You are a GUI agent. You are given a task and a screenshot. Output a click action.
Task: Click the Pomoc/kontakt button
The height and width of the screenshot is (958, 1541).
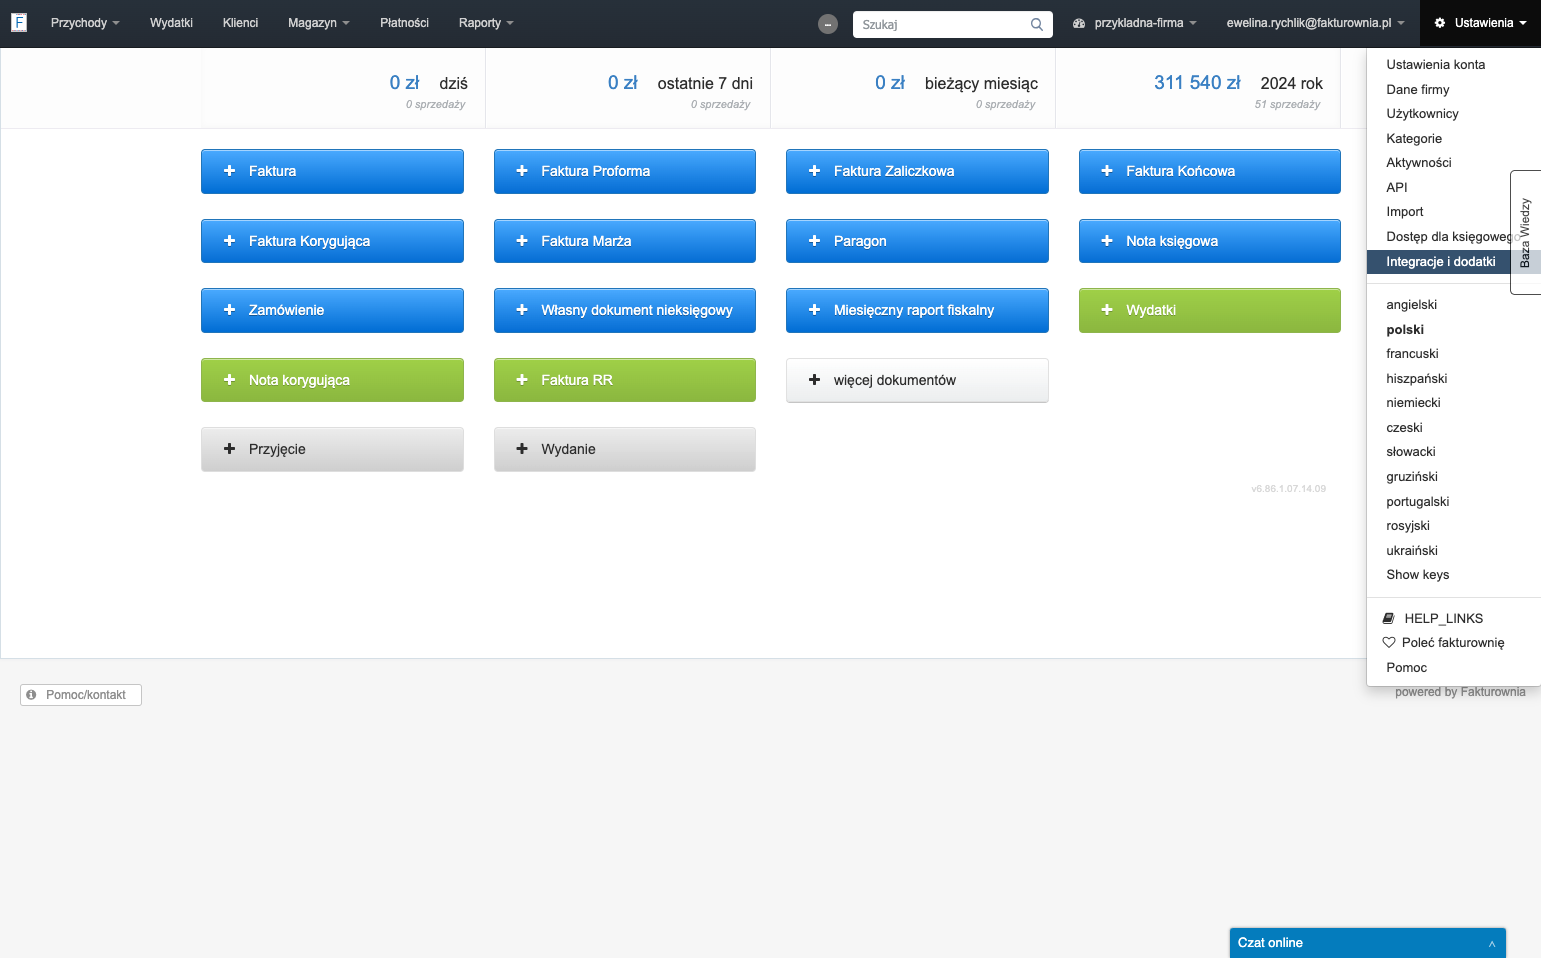pos(81,695)
